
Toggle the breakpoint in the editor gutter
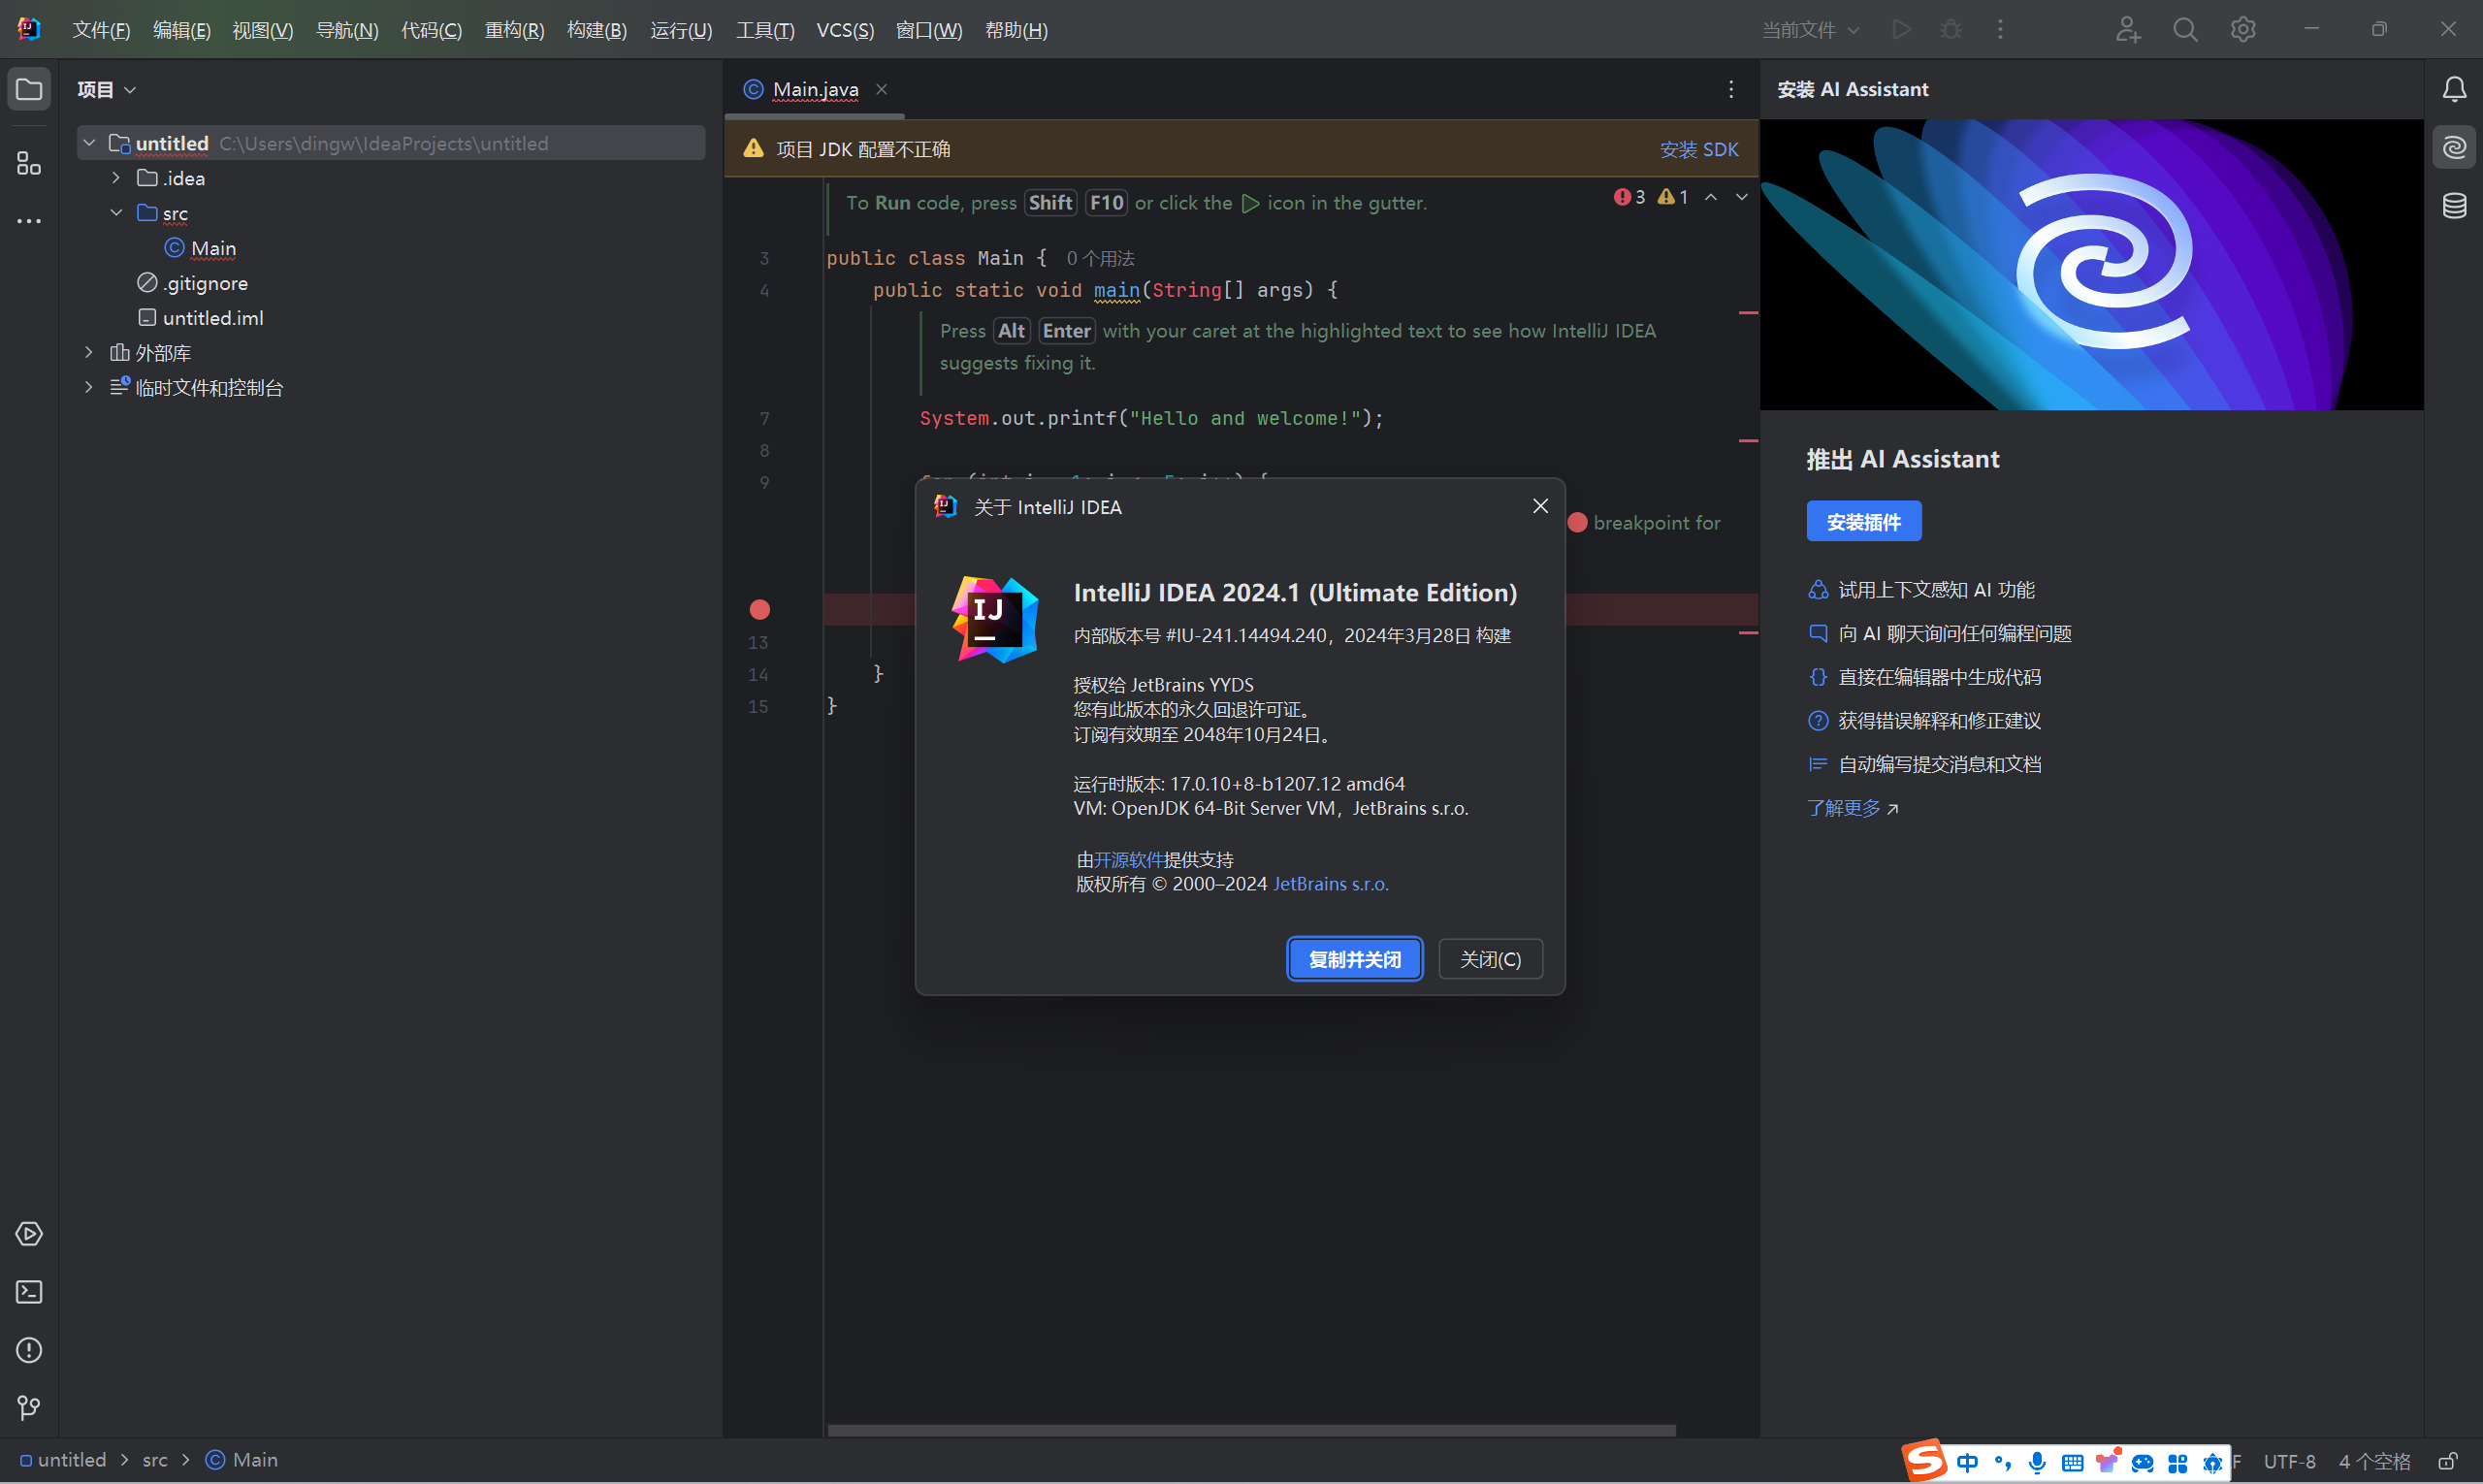(760, 609)
